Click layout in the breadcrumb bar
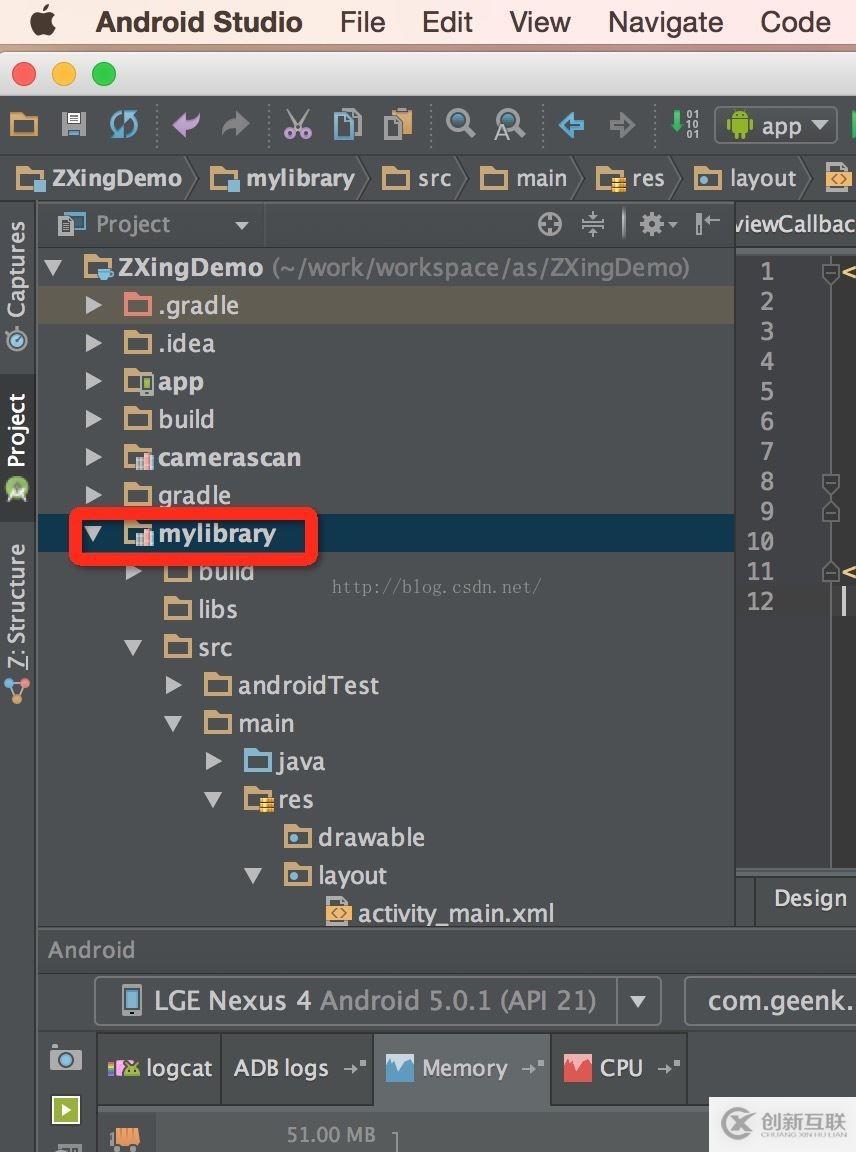Image resolution: width=856 pixels, height=1152 pixels. click(745, 179)
